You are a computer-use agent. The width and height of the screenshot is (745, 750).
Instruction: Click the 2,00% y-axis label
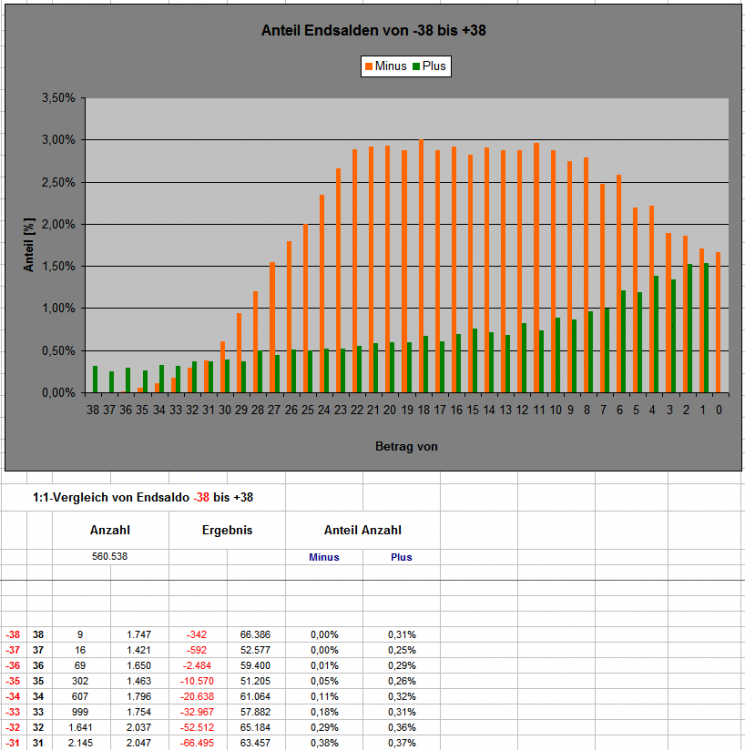(58, 224)
